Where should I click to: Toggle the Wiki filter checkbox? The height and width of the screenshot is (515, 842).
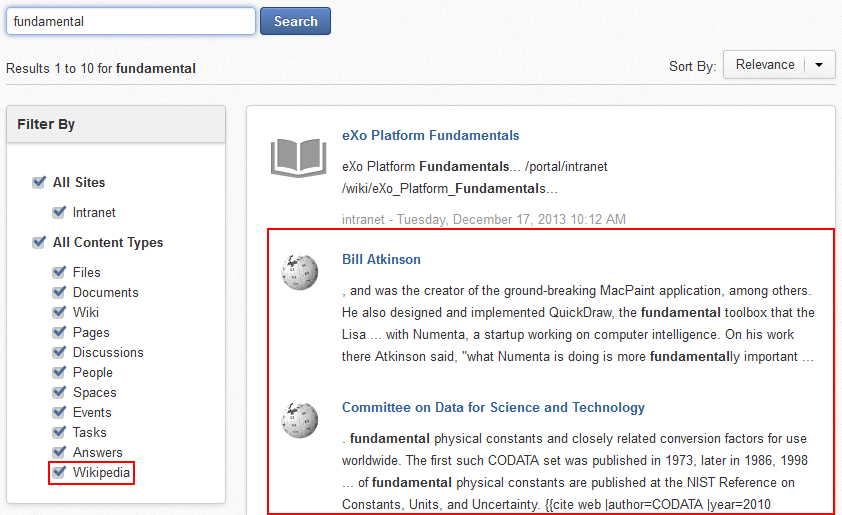[x=59, y=312]
